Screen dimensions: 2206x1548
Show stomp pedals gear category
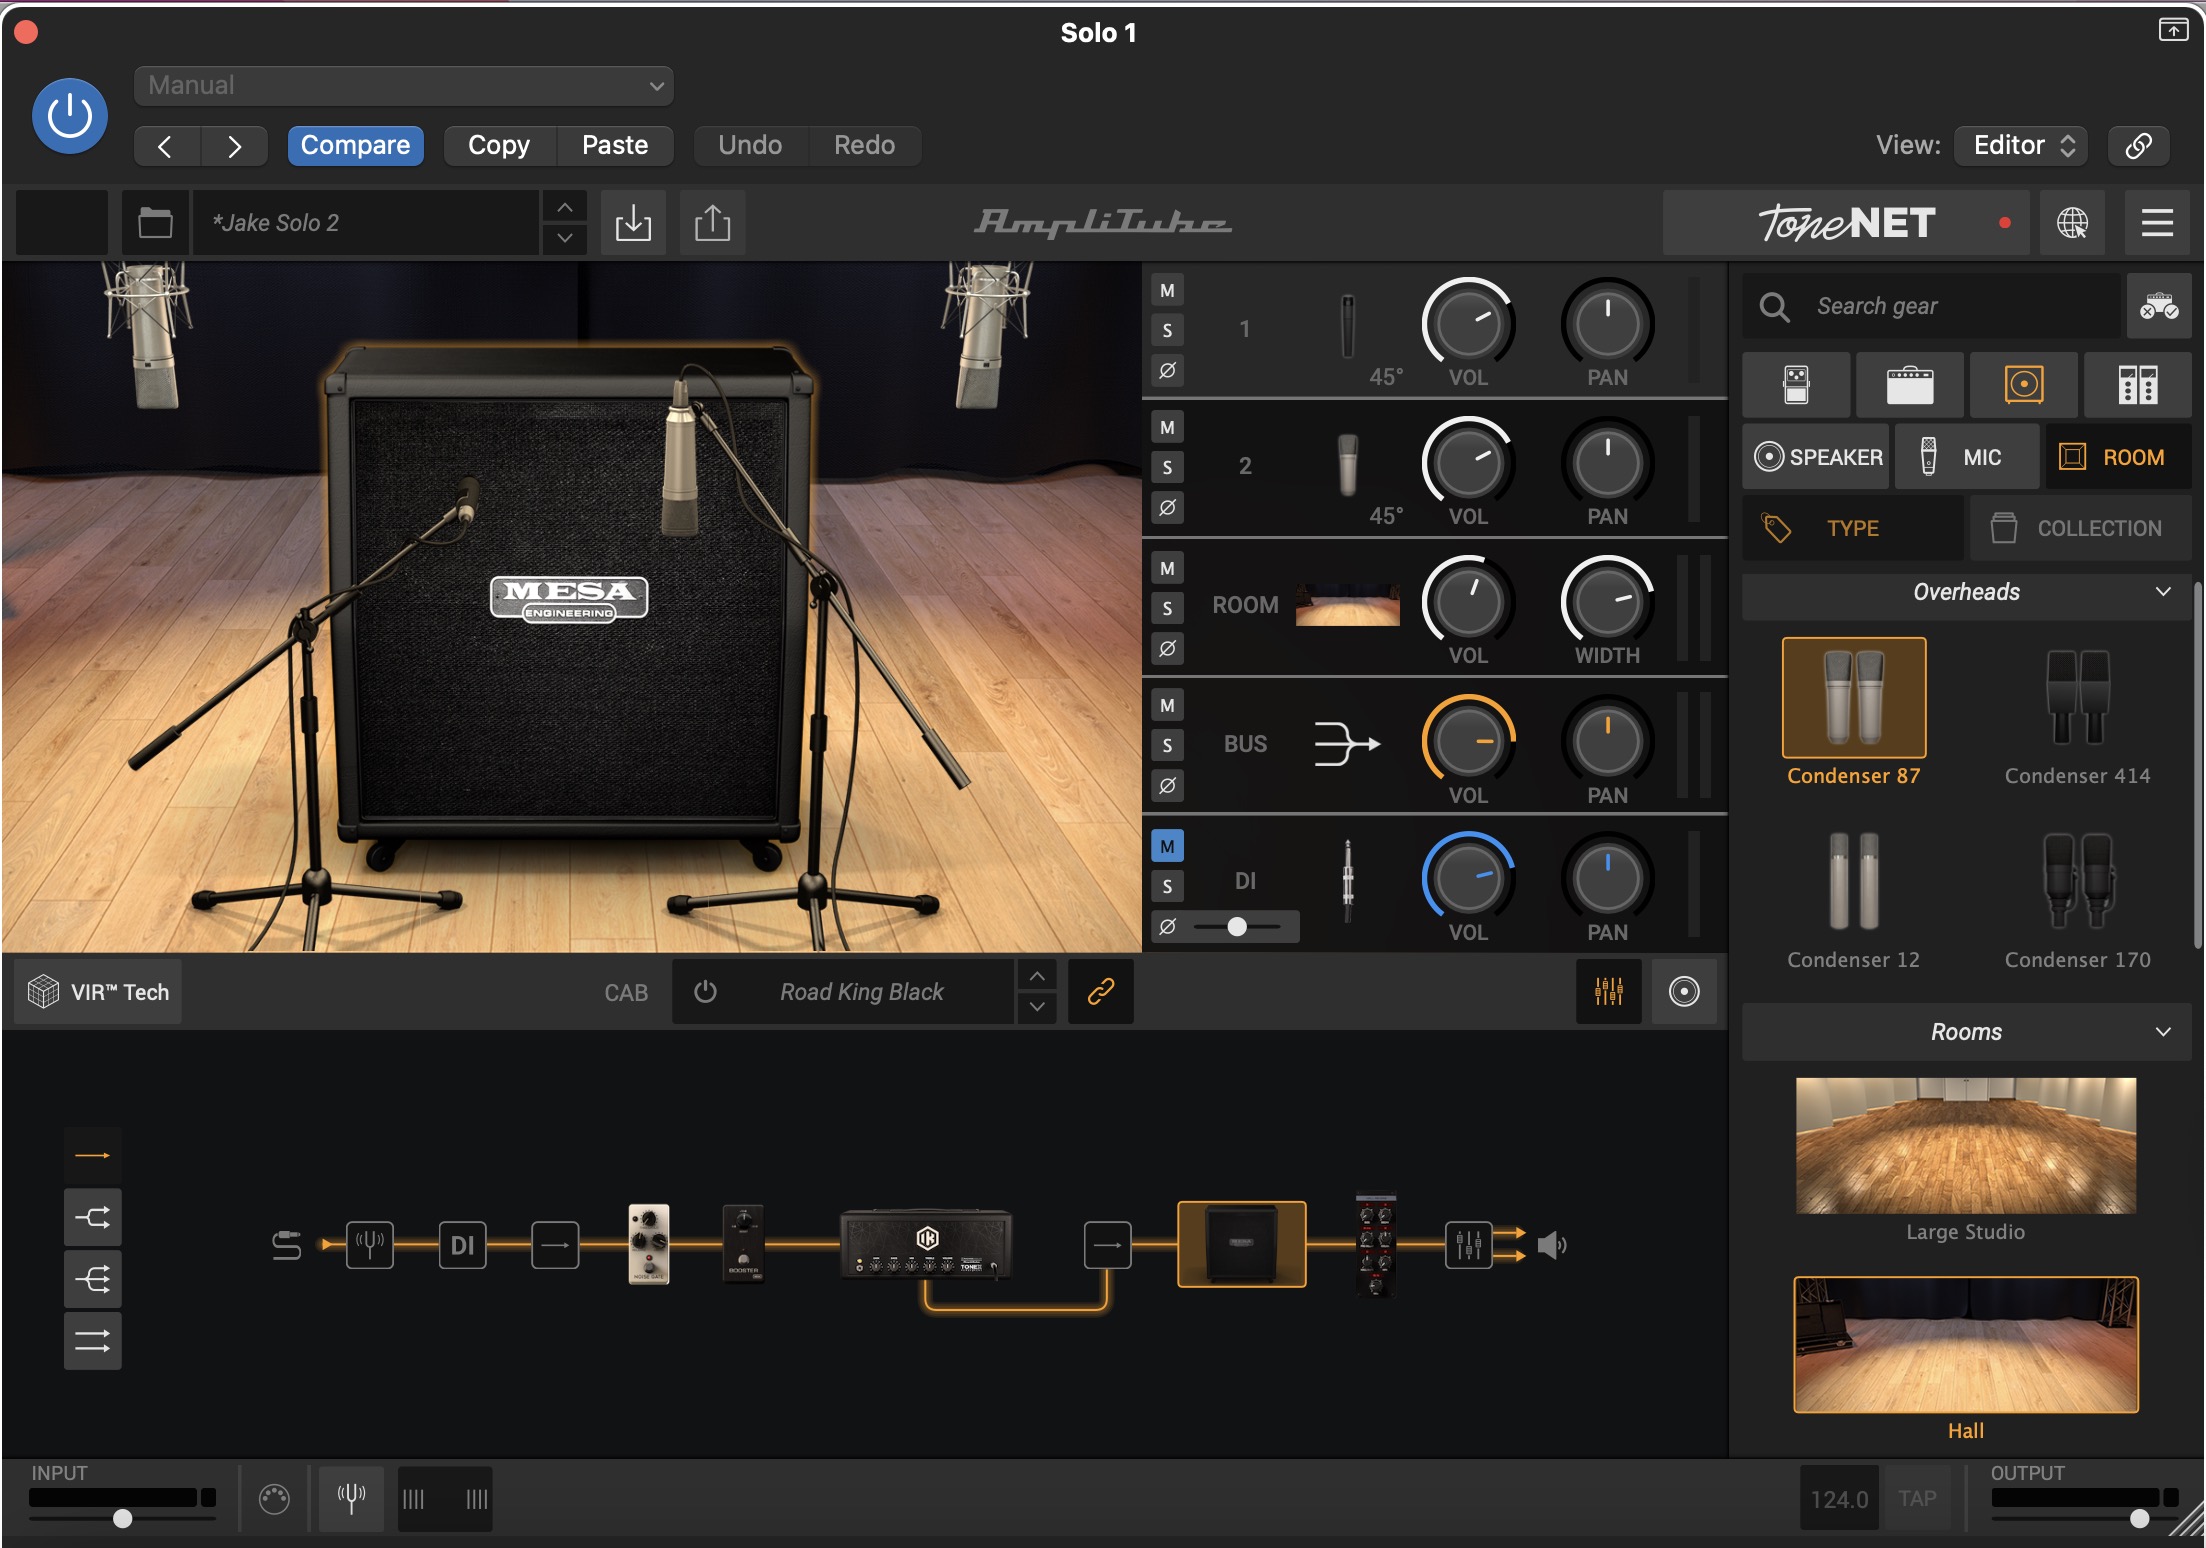click(x=1796, y=385)
